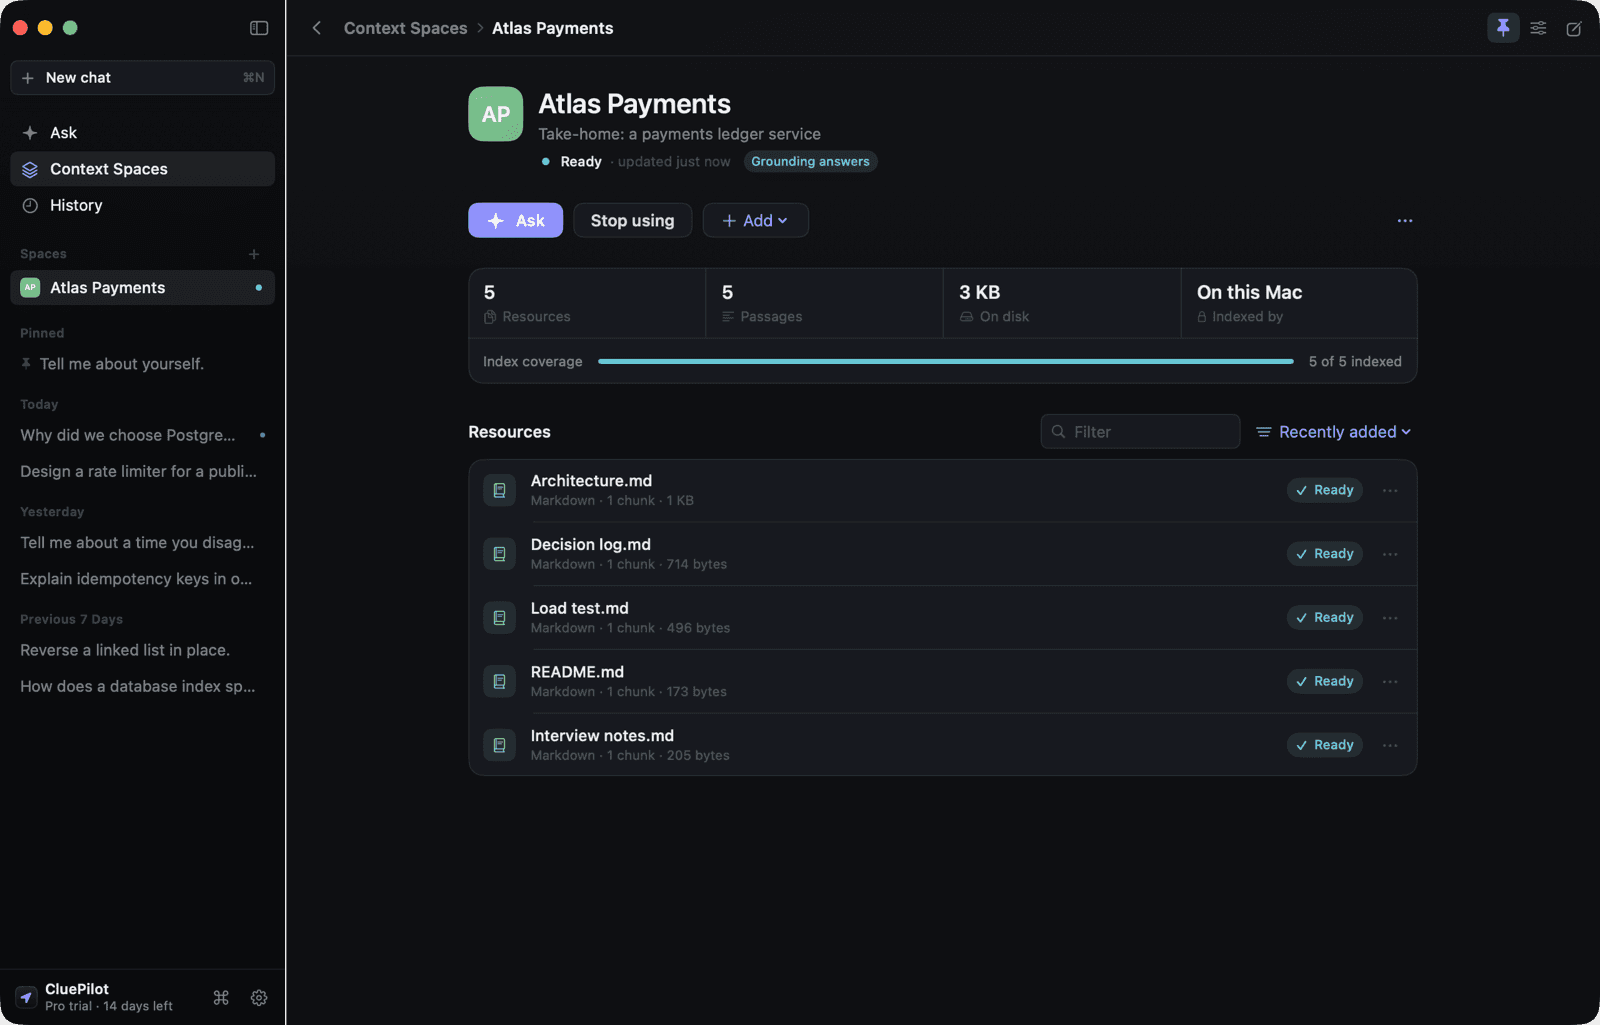Click the purple Ask button
Image resolution: width=1600 pixels, height=1025 pixels.
pyautogui.click(x=516, y=221)
